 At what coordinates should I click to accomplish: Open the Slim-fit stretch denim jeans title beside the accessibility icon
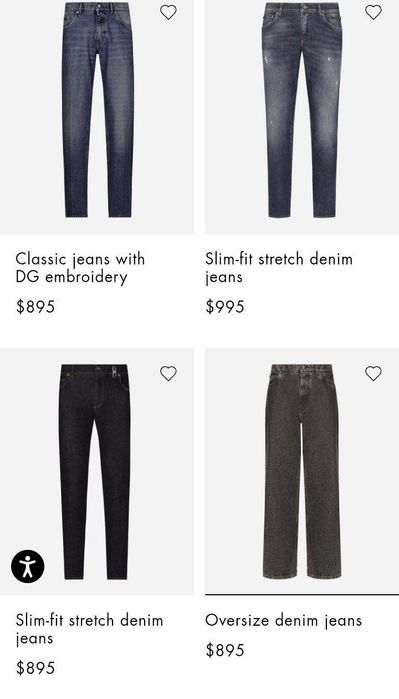89,629
